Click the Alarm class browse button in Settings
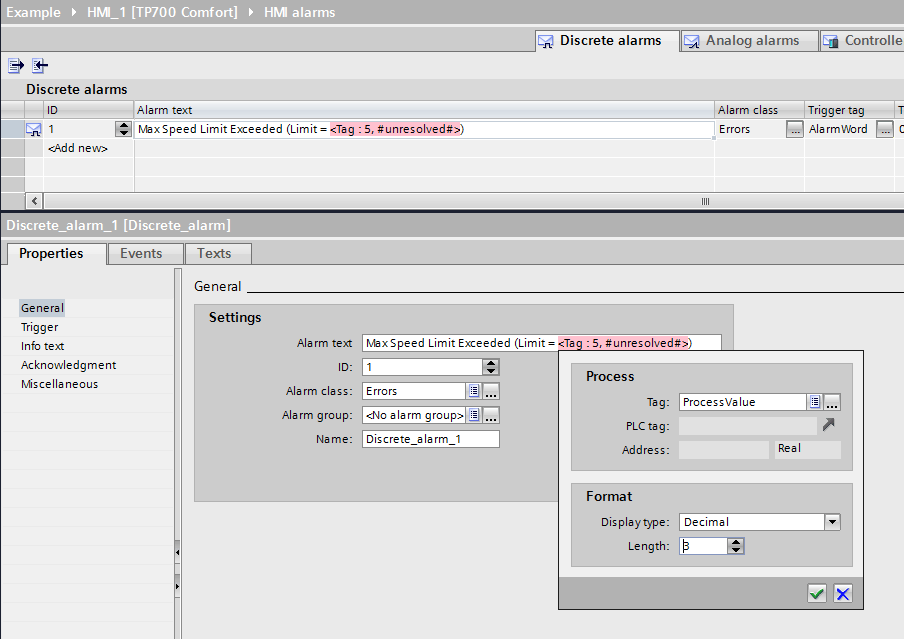This screenshot has width=904, height=639. pyautogui.click(x=491, y=391)
